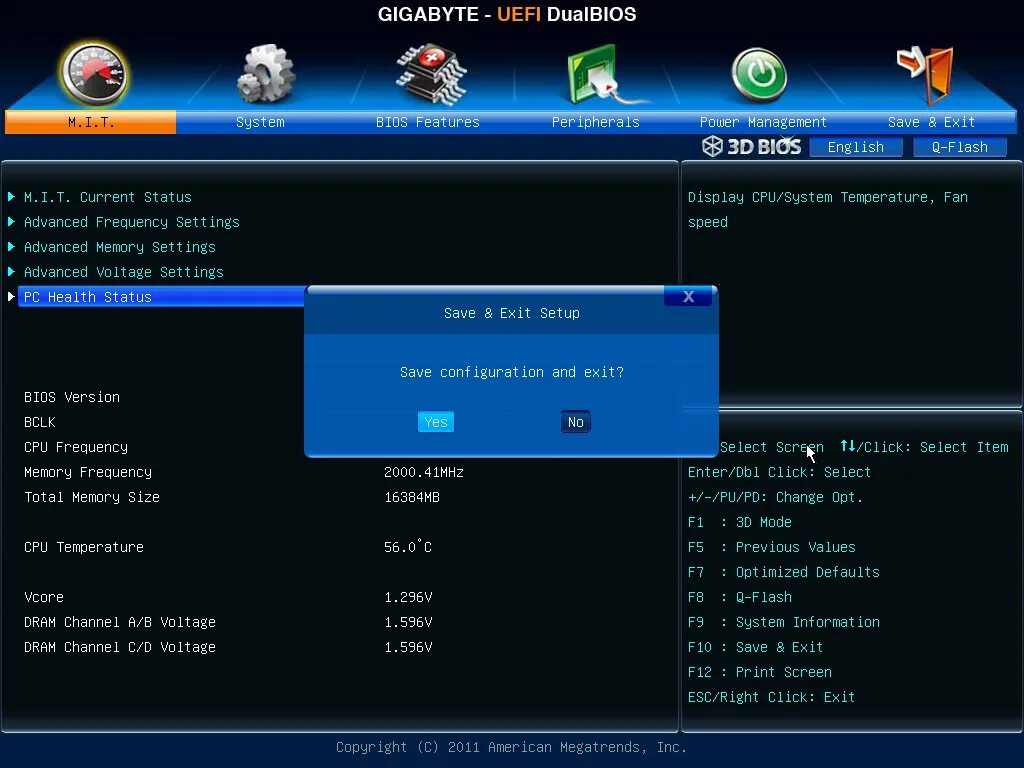Click the Power Management green power icon
Viewport: 1024px width, 768px height.
(759, 75)
